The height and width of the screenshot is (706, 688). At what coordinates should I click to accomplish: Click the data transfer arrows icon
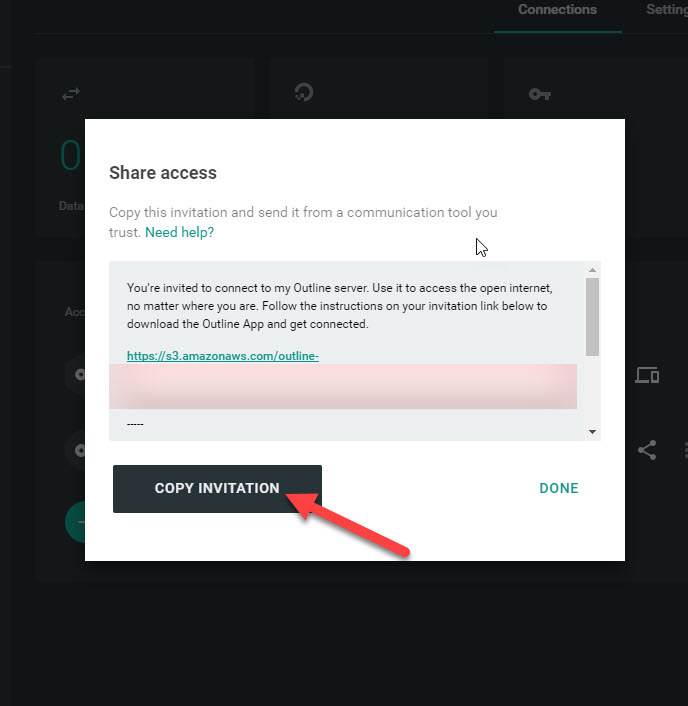click(71, 95)
